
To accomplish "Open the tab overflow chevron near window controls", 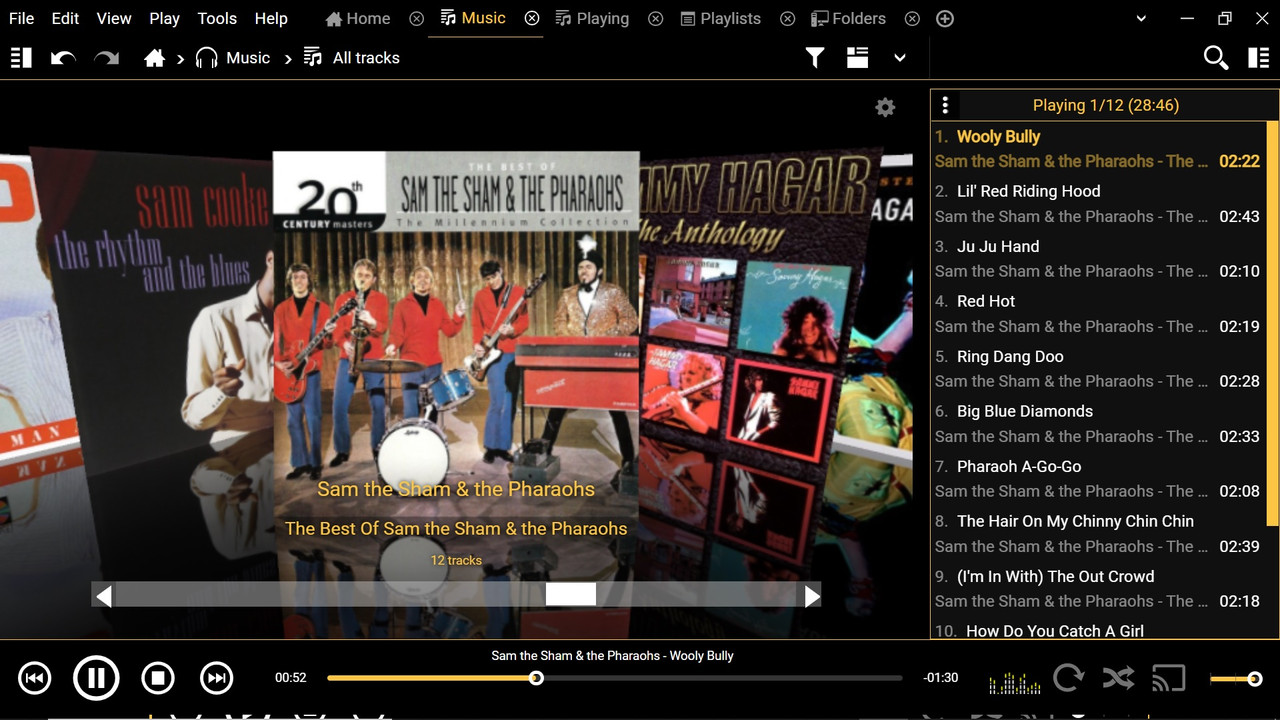I will 1140,18.
